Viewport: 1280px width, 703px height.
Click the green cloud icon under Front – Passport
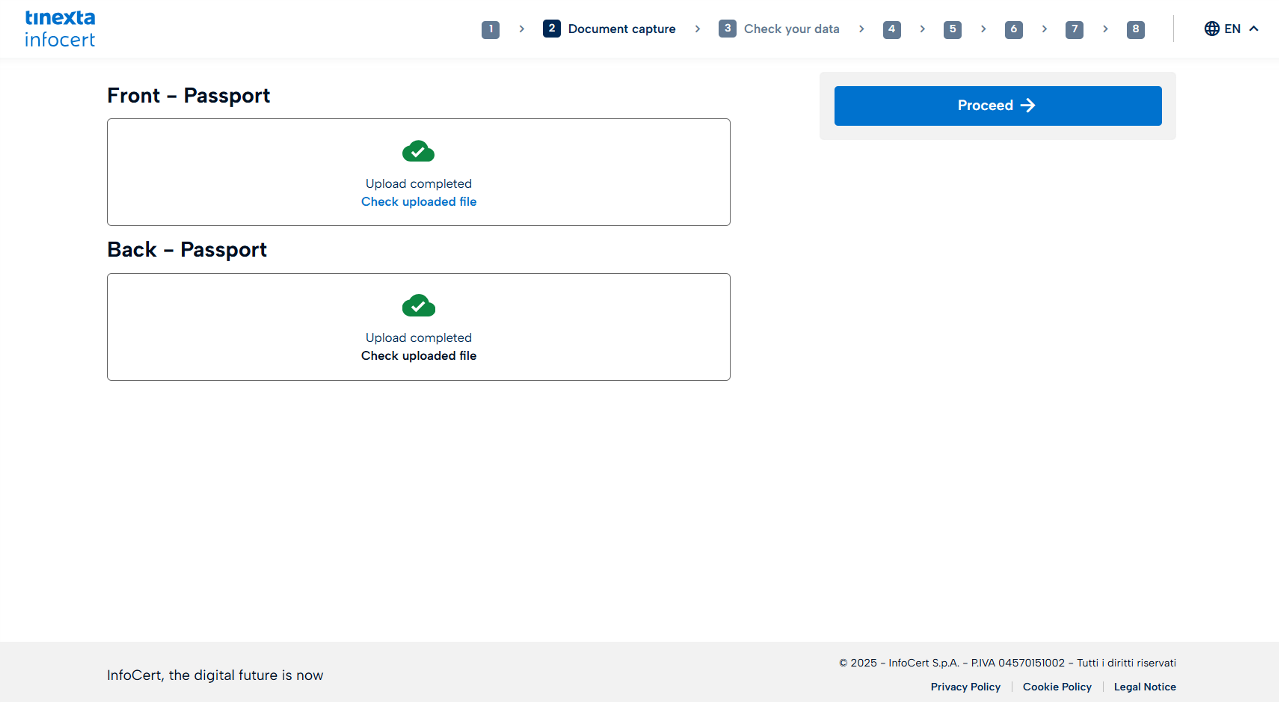point(418,151)
